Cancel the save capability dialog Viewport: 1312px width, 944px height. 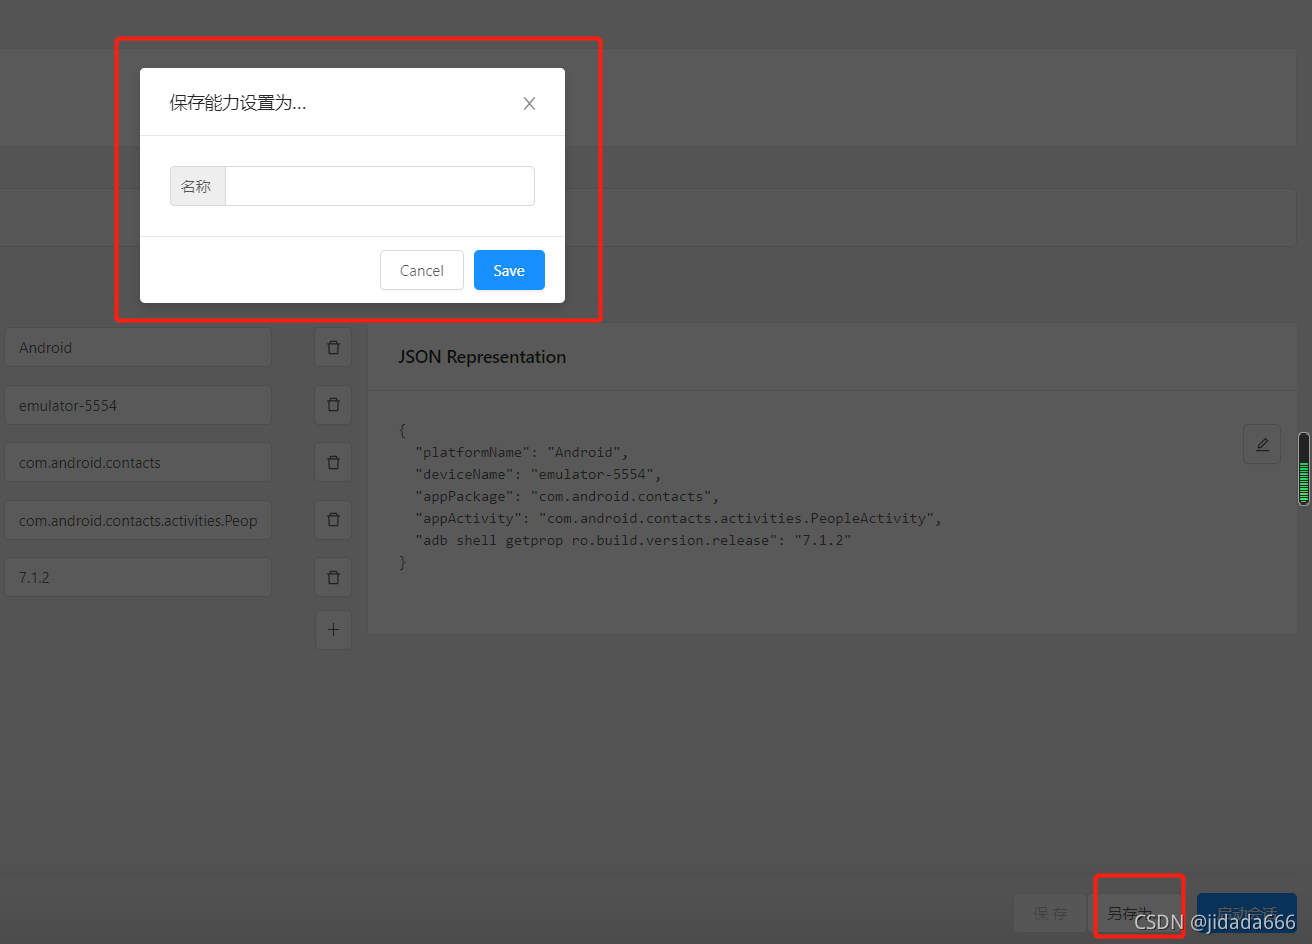[x=422, y=270]
